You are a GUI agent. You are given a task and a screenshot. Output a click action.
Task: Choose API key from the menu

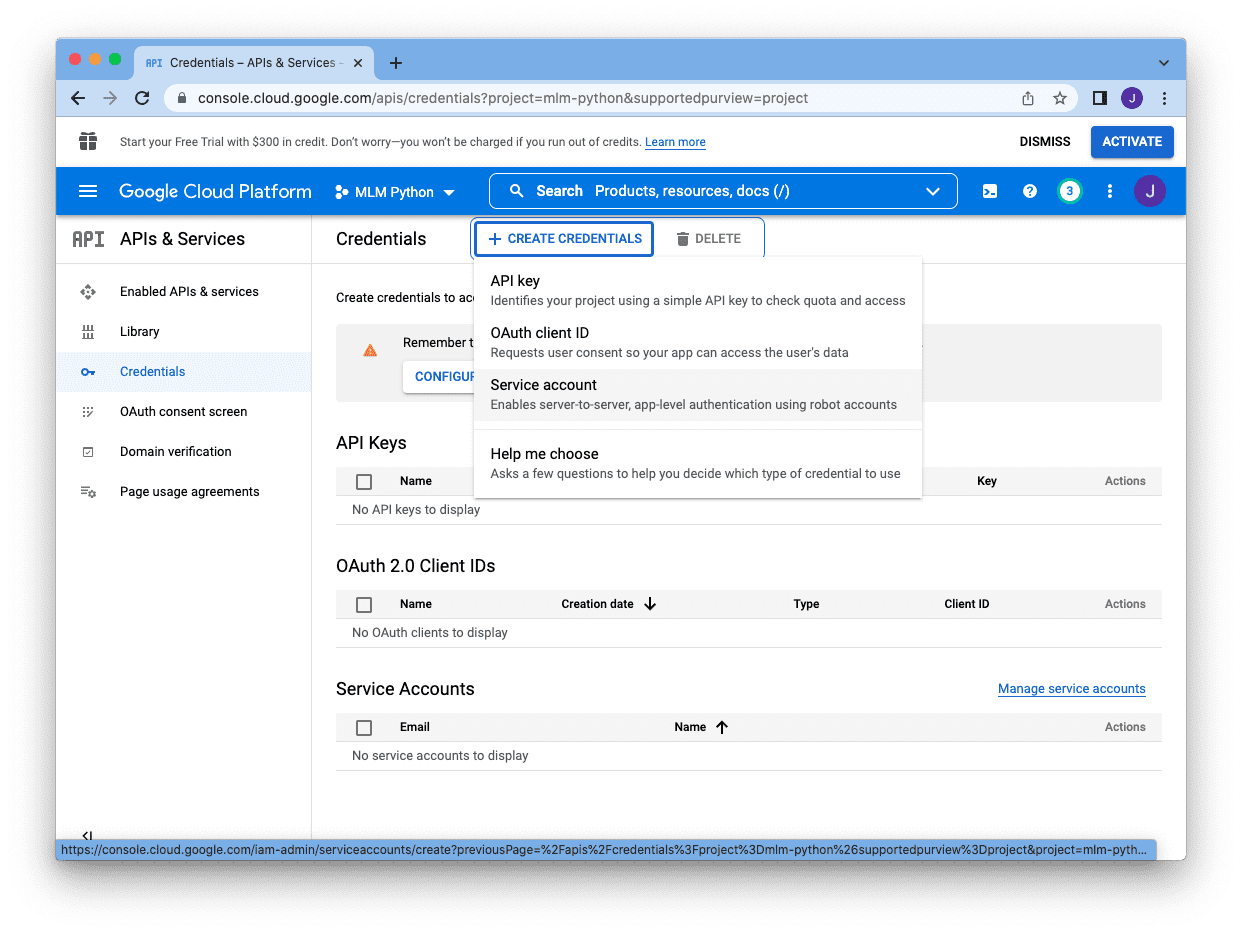[698, 290]
